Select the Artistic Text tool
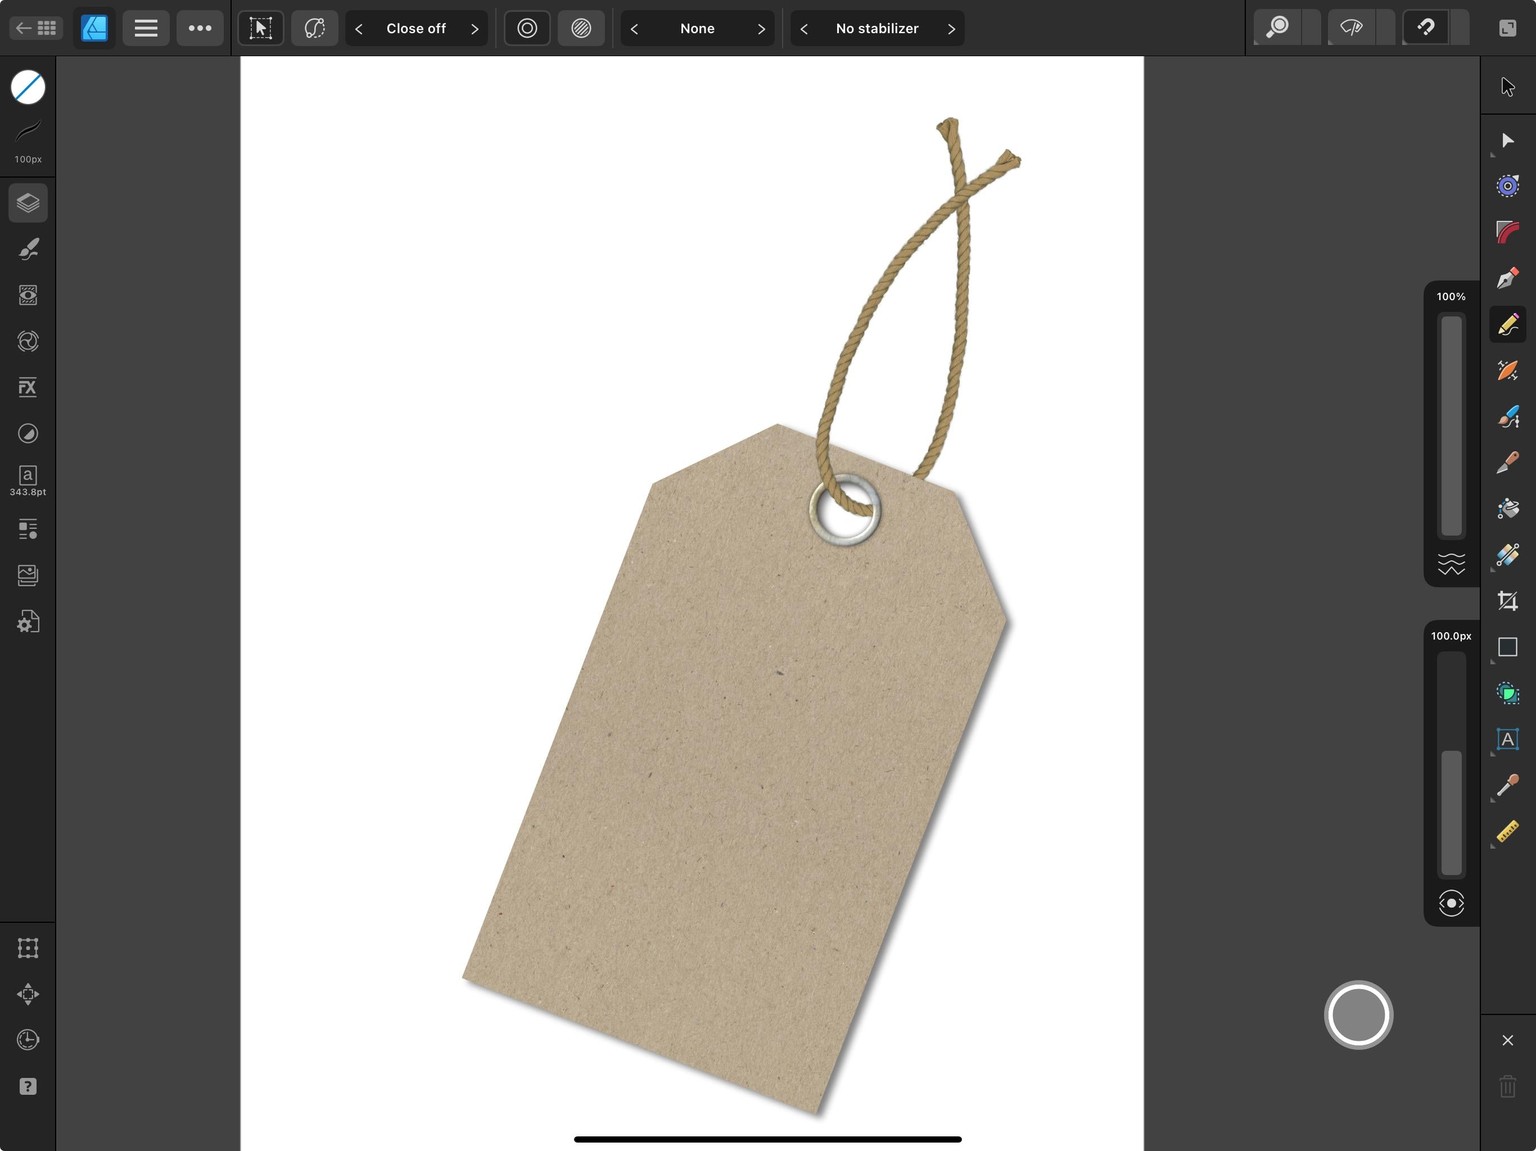 coord(1507,739)
